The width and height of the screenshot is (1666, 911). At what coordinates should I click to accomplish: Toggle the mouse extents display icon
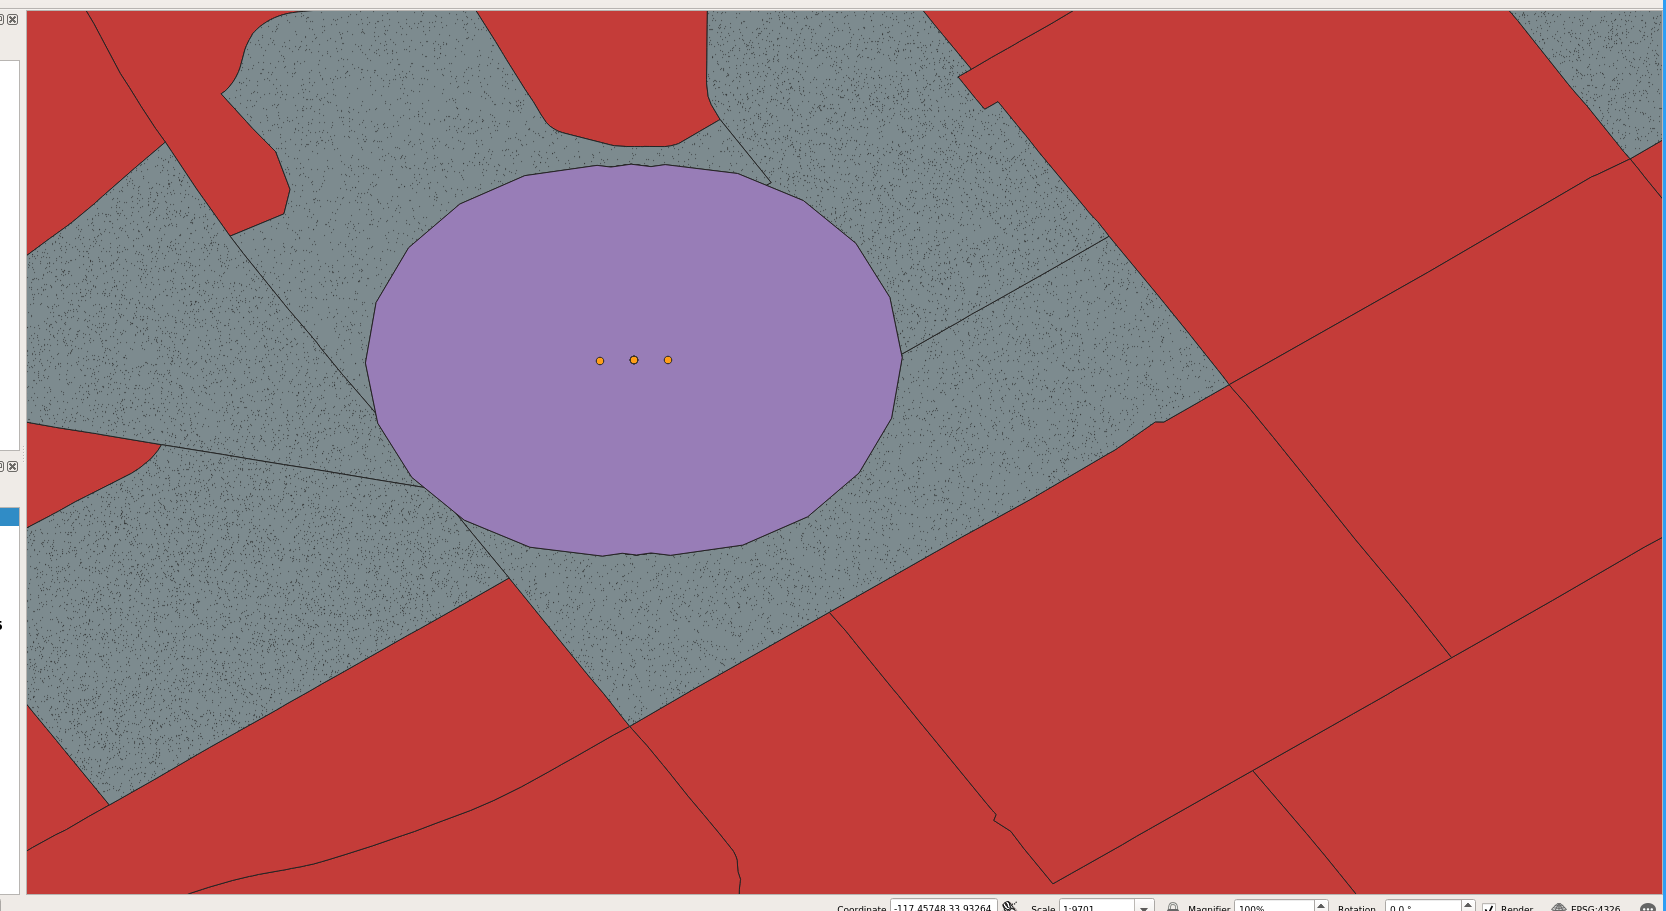(1010, 906)
